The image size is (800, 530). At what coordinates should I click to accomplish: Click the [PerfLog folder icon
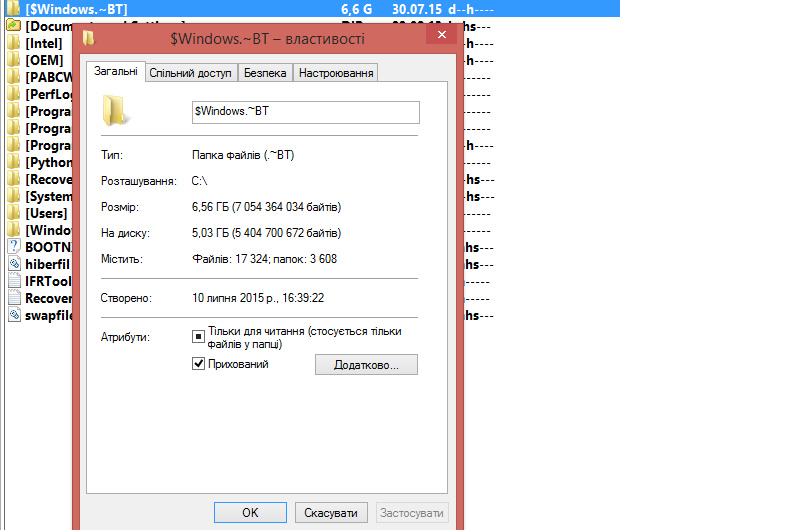pyautogui.click(x=14, y=94)
